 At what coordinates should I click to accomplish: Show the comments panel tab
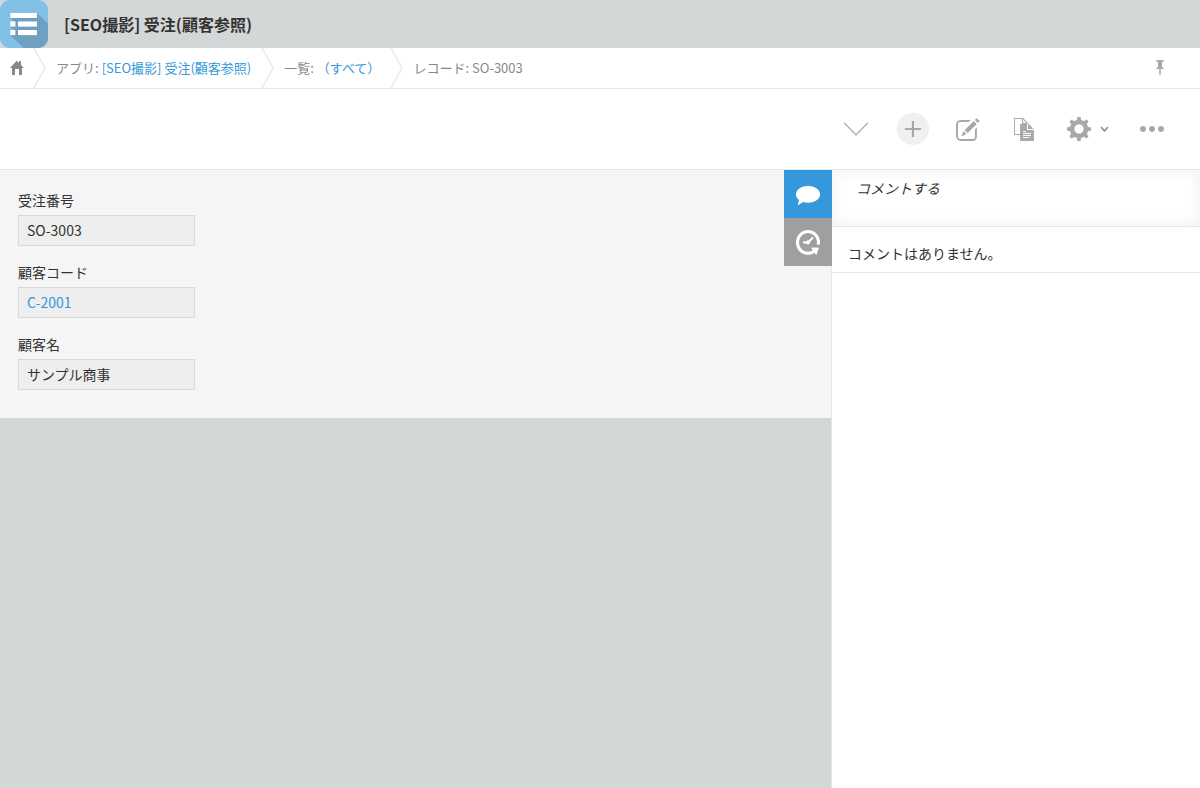[x=808, y=194]
